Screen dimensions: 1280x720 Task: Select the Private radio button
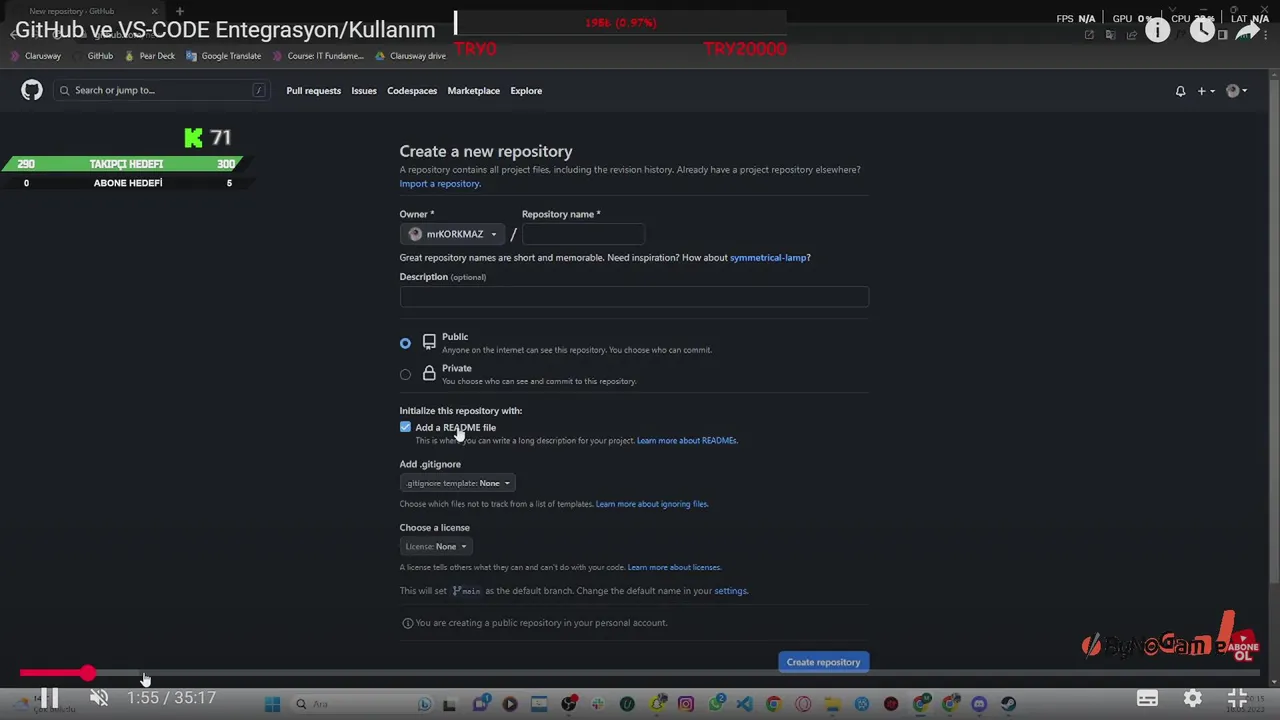[405, 374]
